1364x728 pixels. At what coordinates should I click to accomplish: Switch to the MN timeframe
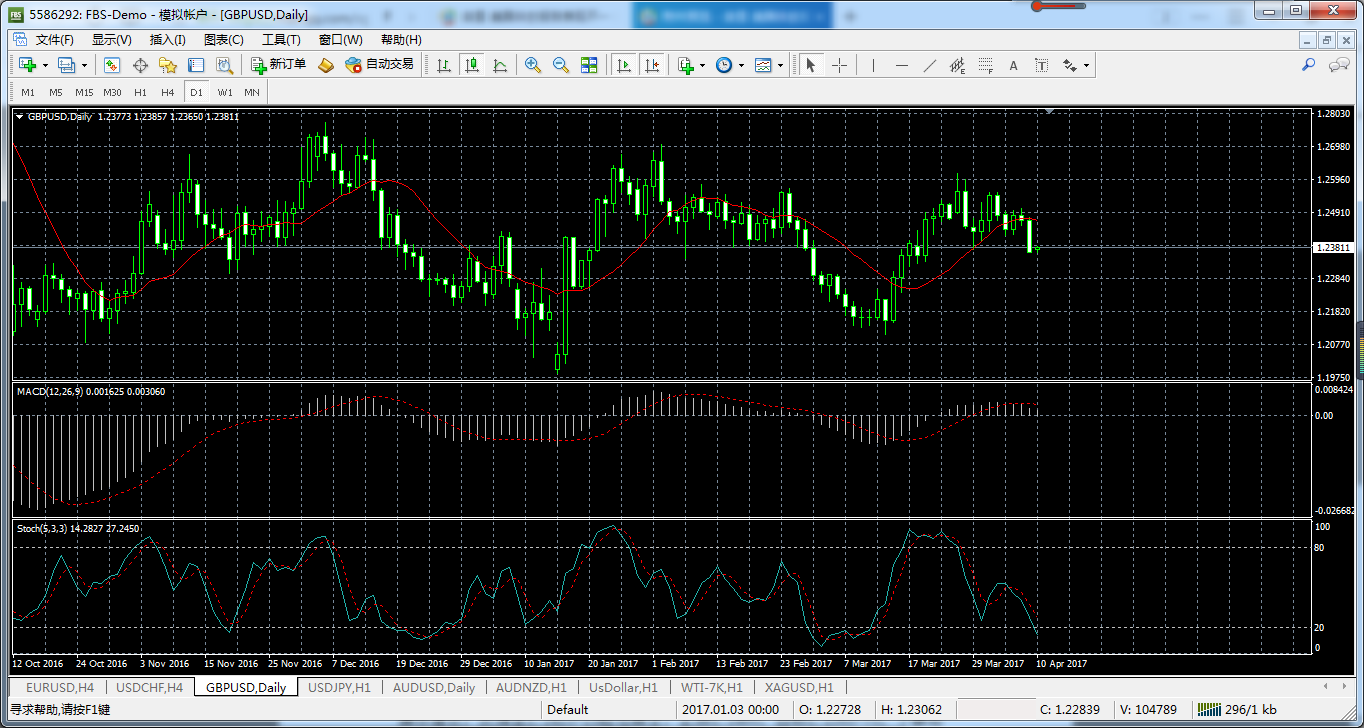point(252,92)
